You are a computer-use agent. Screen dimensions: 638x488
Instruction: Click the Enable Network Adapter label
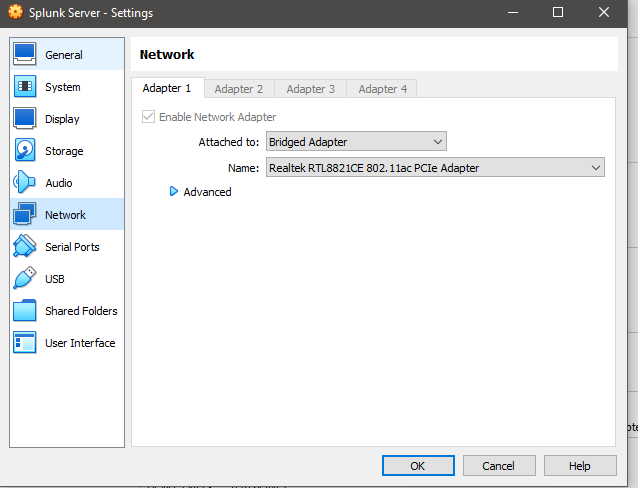click(x=217, y=117)
